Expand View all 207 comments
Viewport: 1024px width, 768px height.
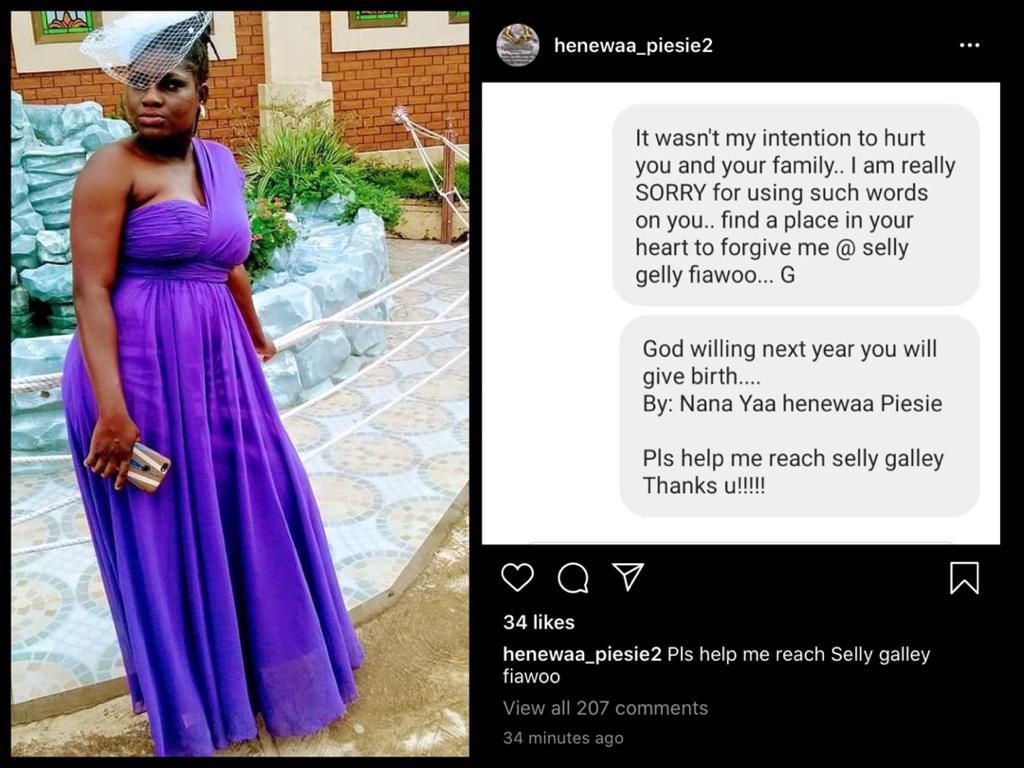pyautogui.click(x=605, y=708)
